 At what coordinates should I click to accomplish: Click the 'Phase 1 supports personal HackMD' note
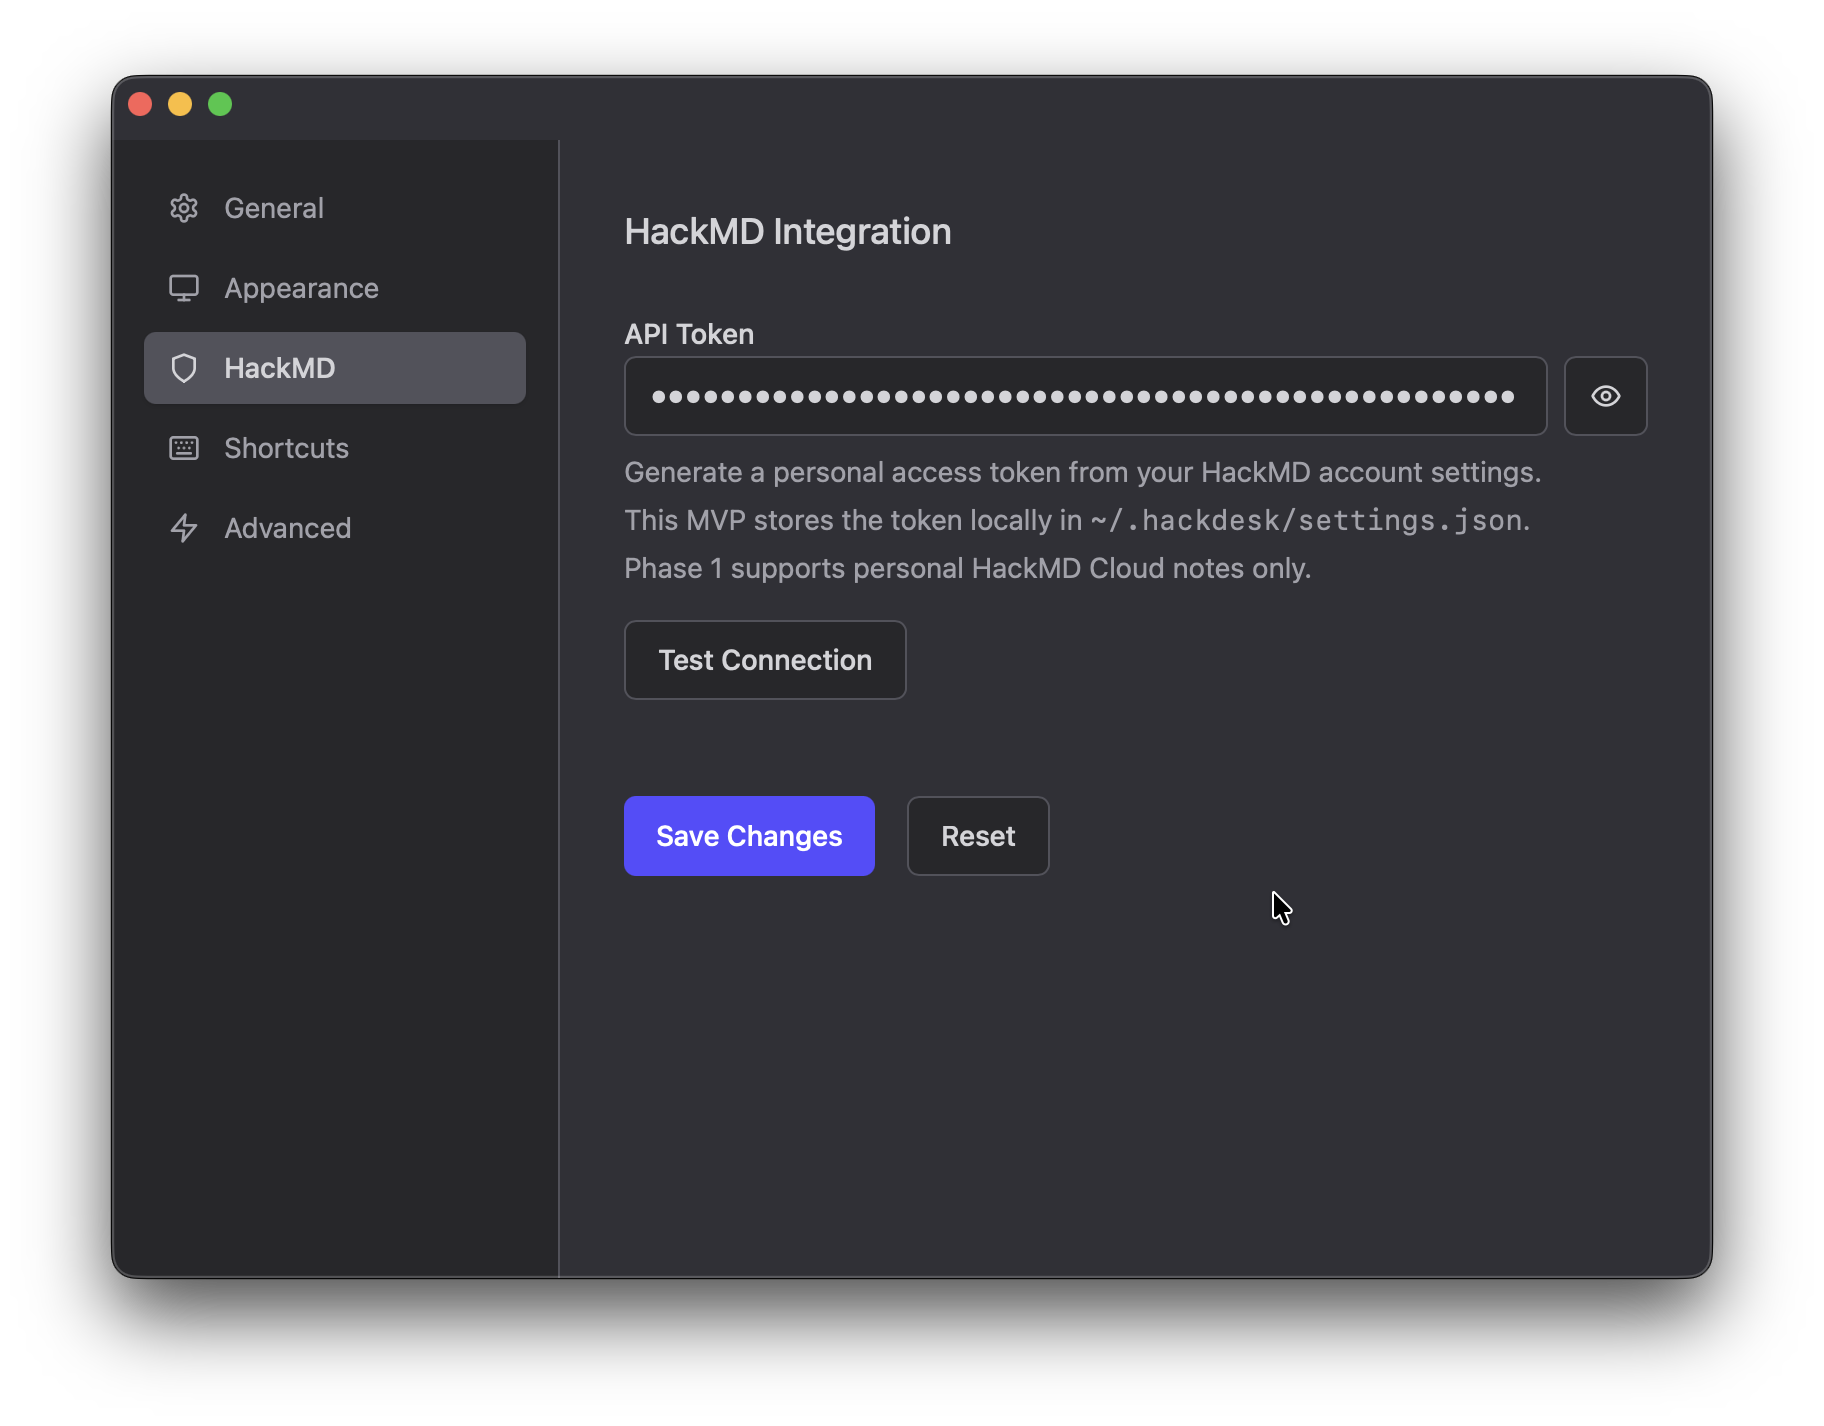(x=968, y=568)
